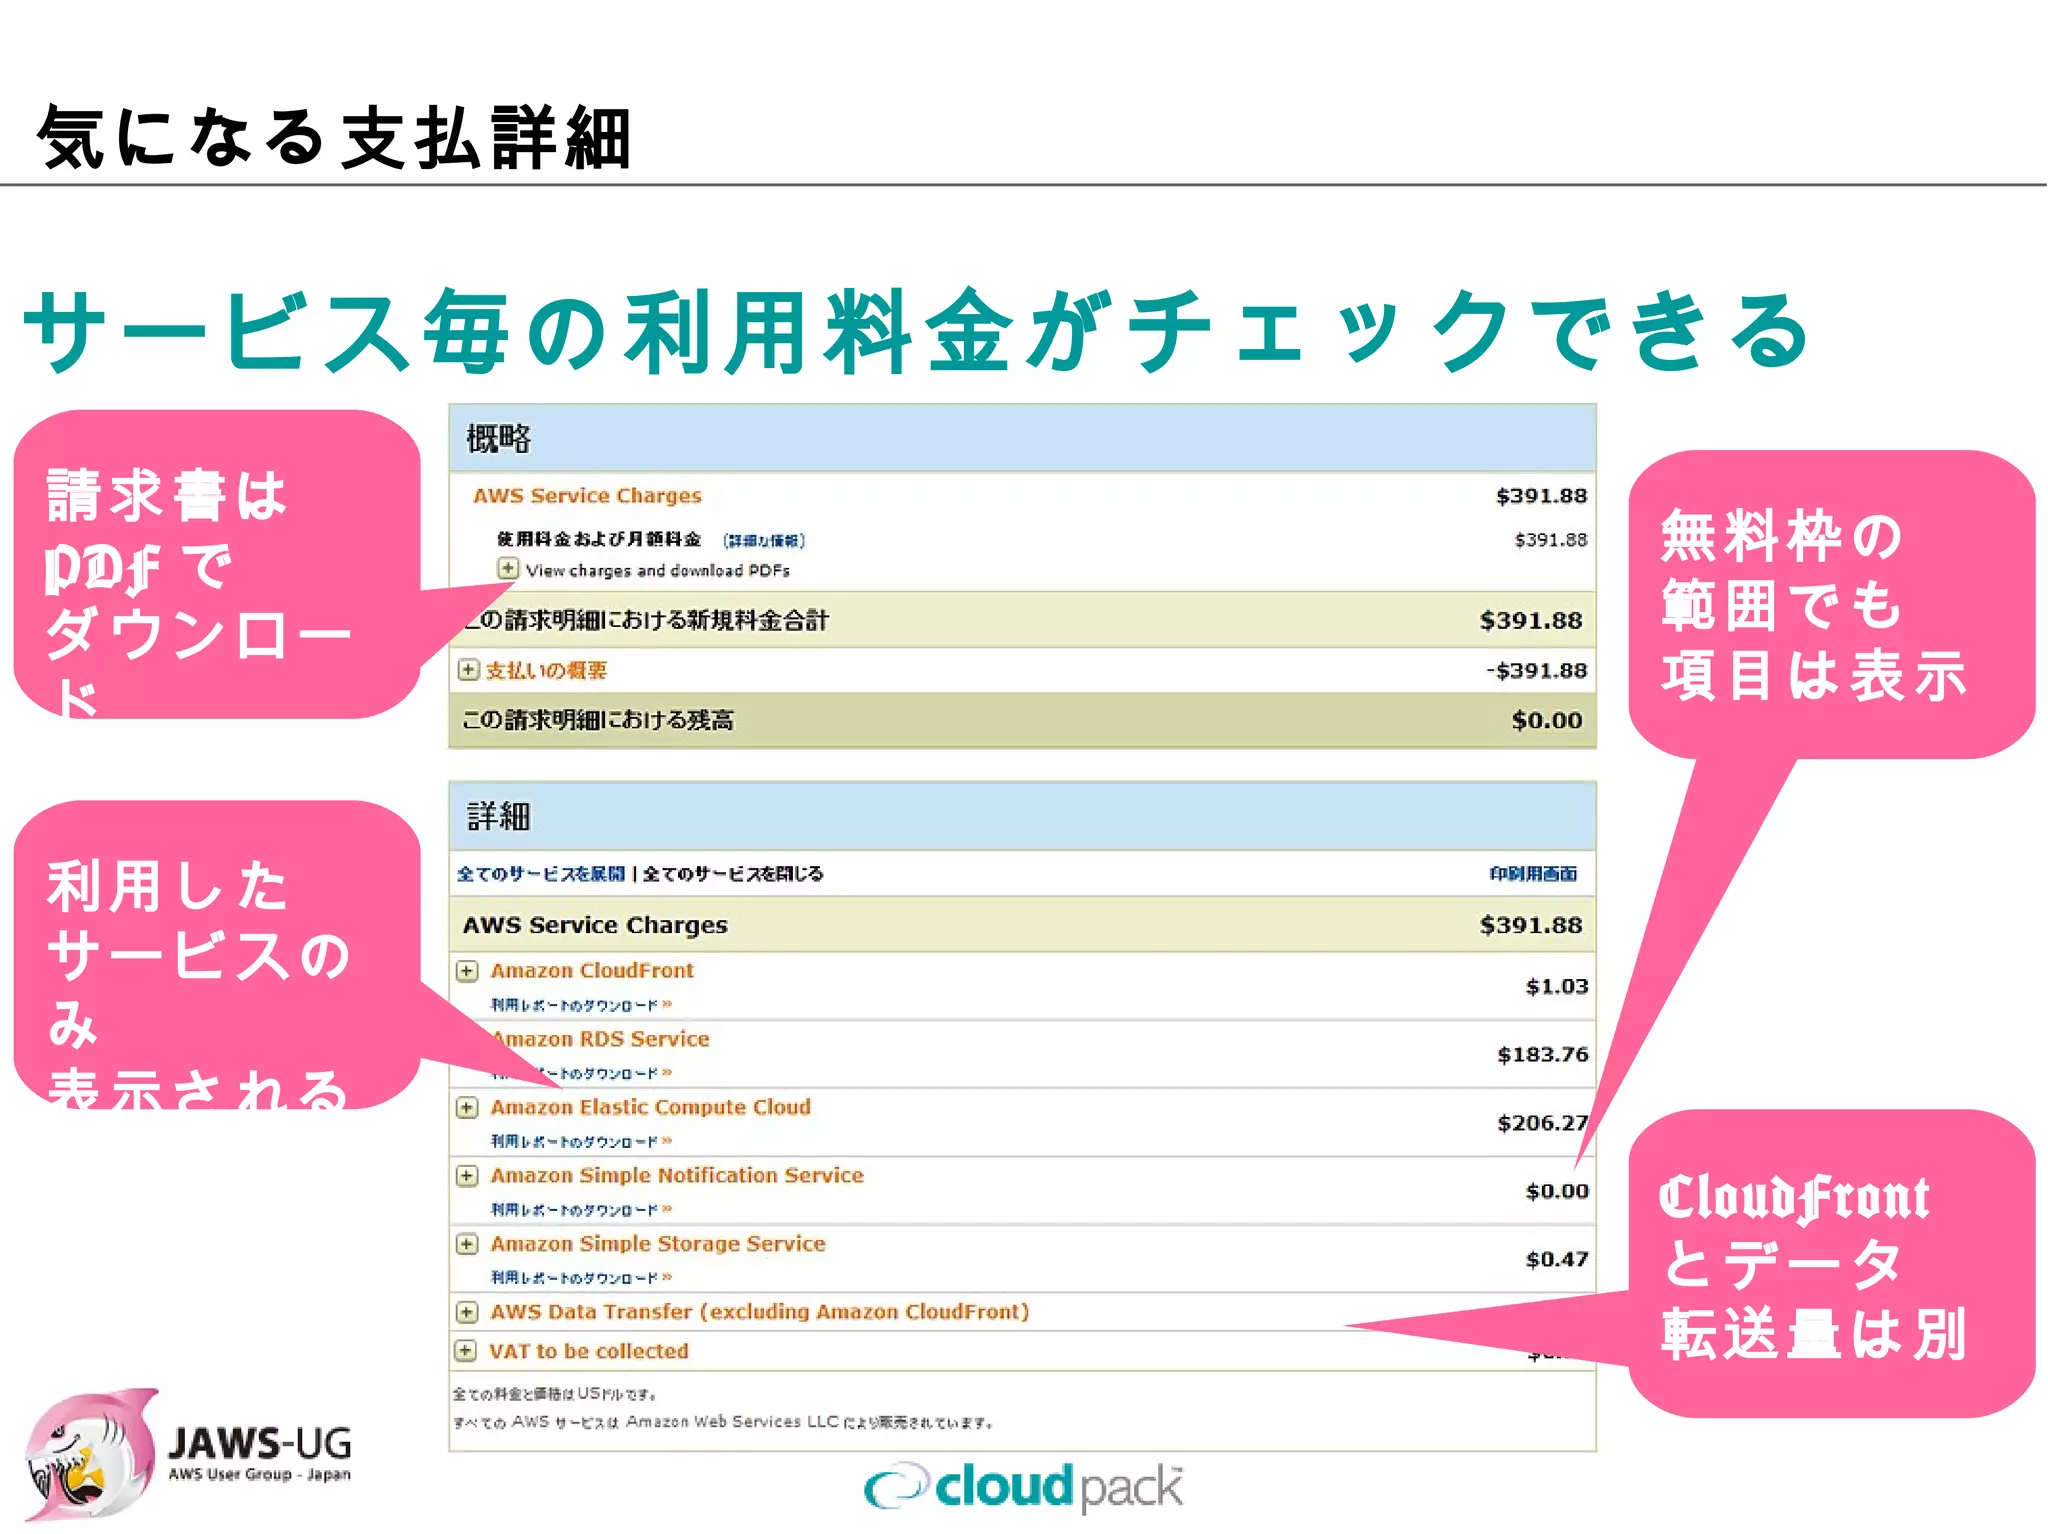Click the $206.27 EC2 amount

point(1542,1123)
